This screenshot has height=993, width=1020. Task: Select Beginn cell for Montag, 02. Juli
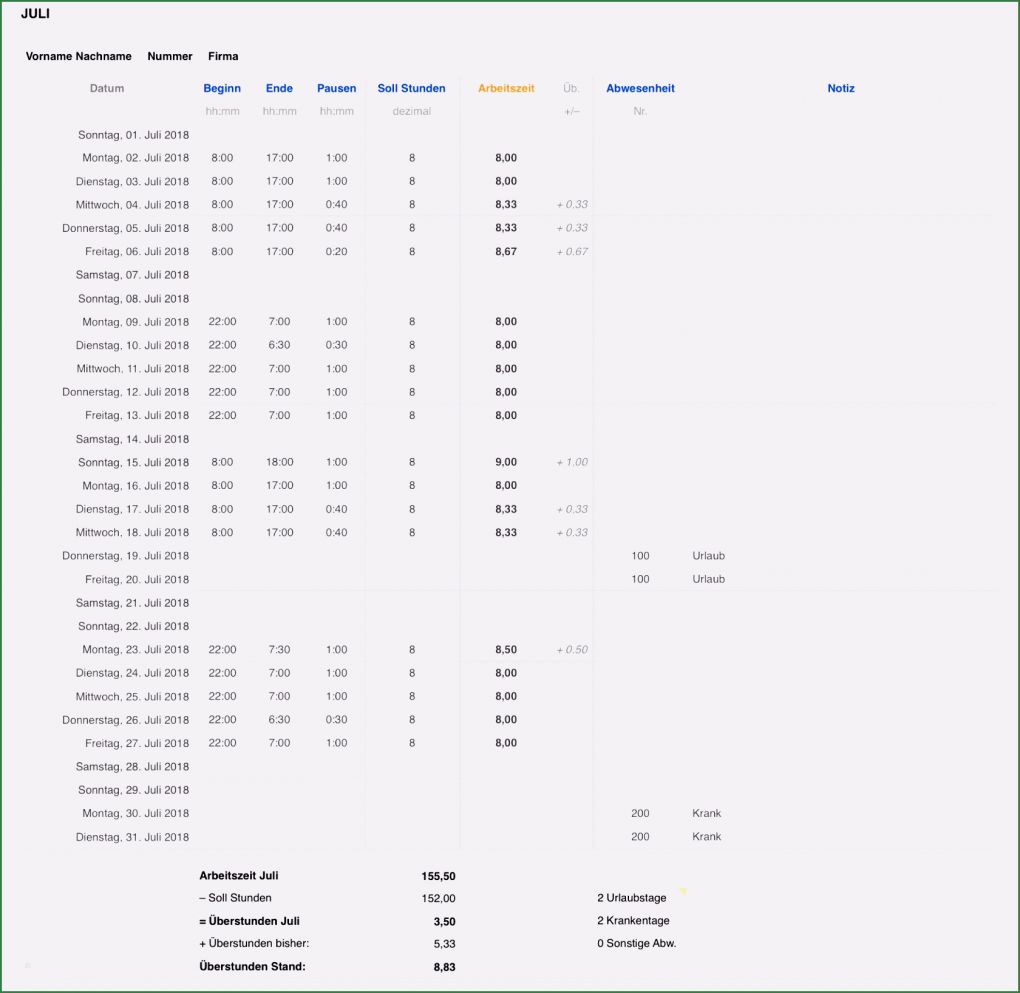pos(222,158)
